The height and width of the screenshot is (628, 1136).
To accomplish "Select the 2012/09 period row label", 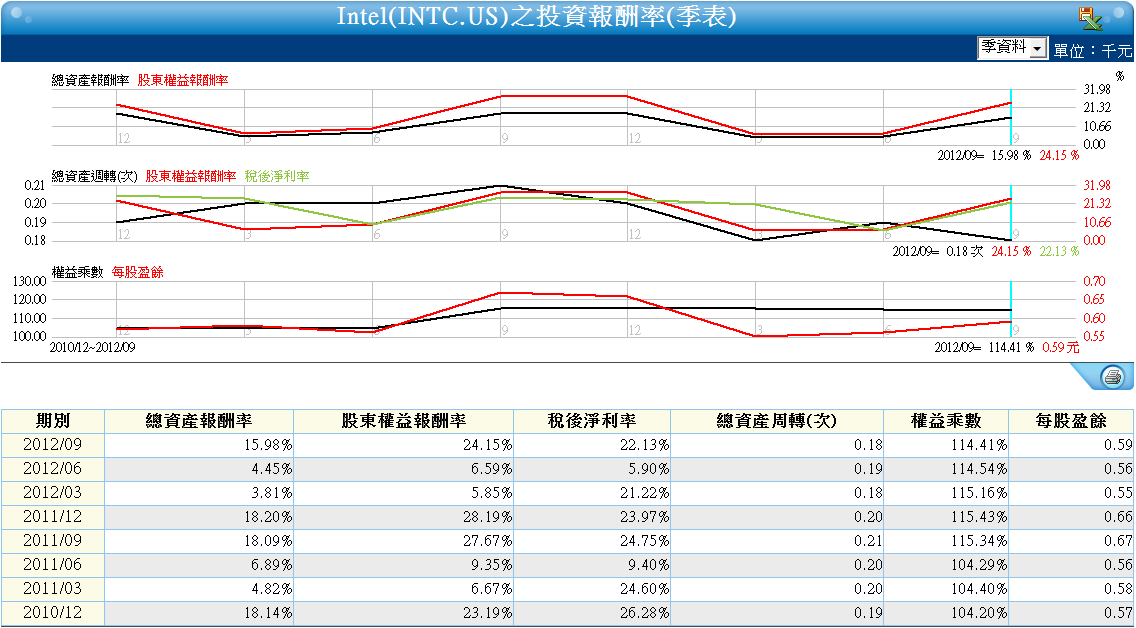I will (x=53, y=445).
